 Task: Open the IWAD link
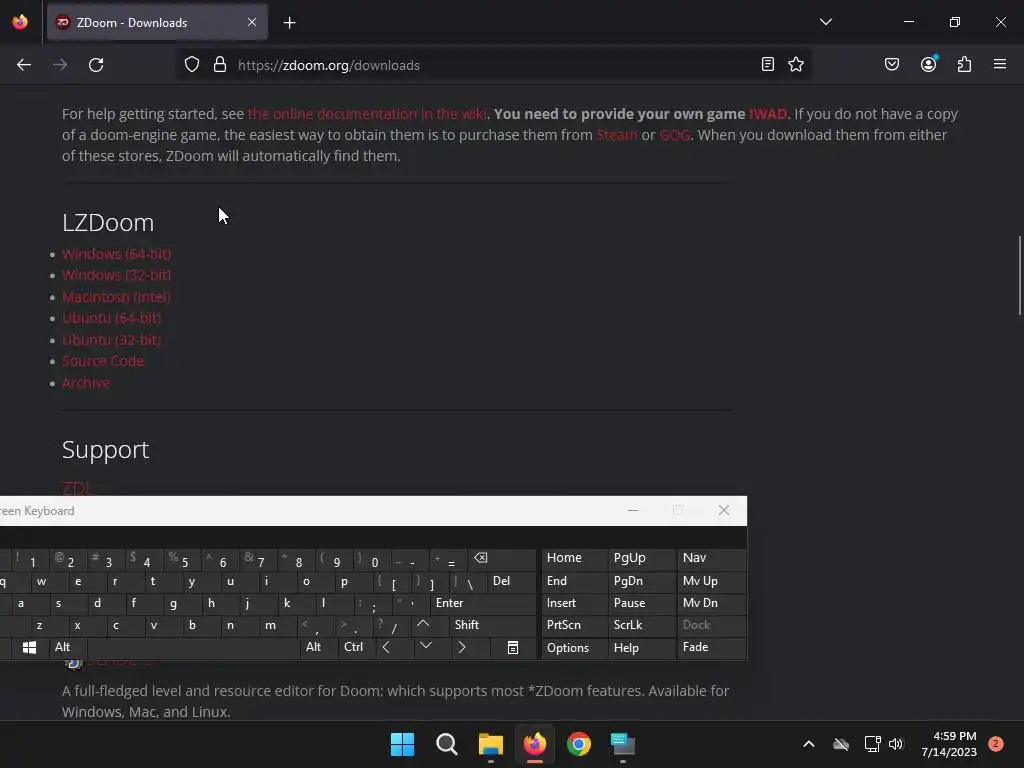(x=768, y=114)
